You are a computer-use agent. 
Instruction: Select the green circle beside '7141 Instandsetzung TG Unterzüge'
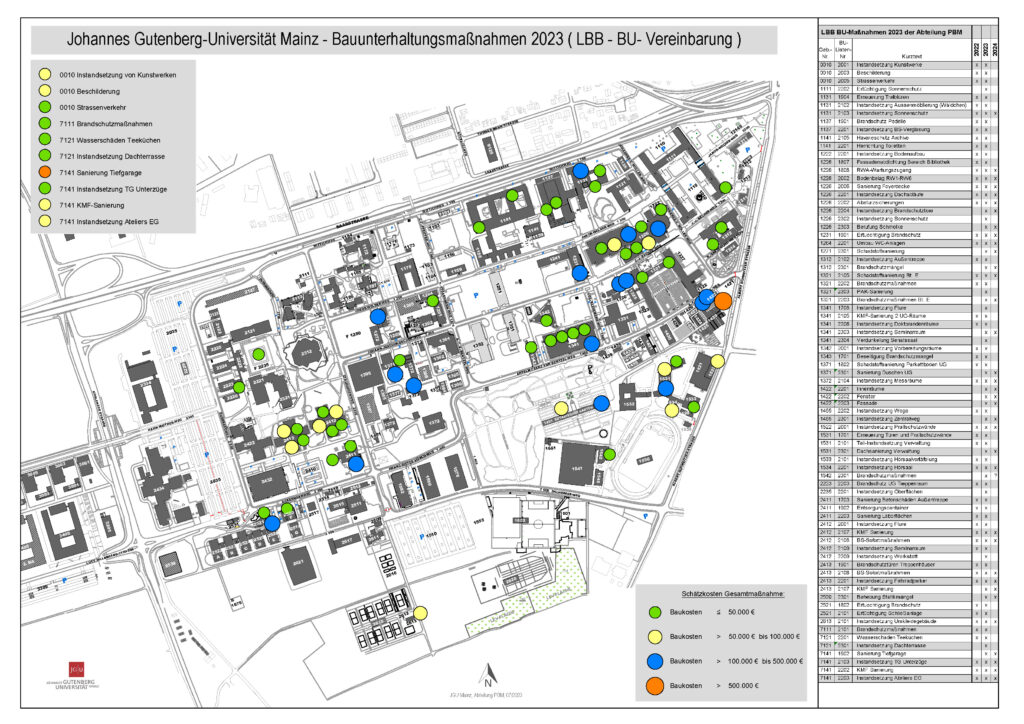pyautogui.click(x=44, y=189)
